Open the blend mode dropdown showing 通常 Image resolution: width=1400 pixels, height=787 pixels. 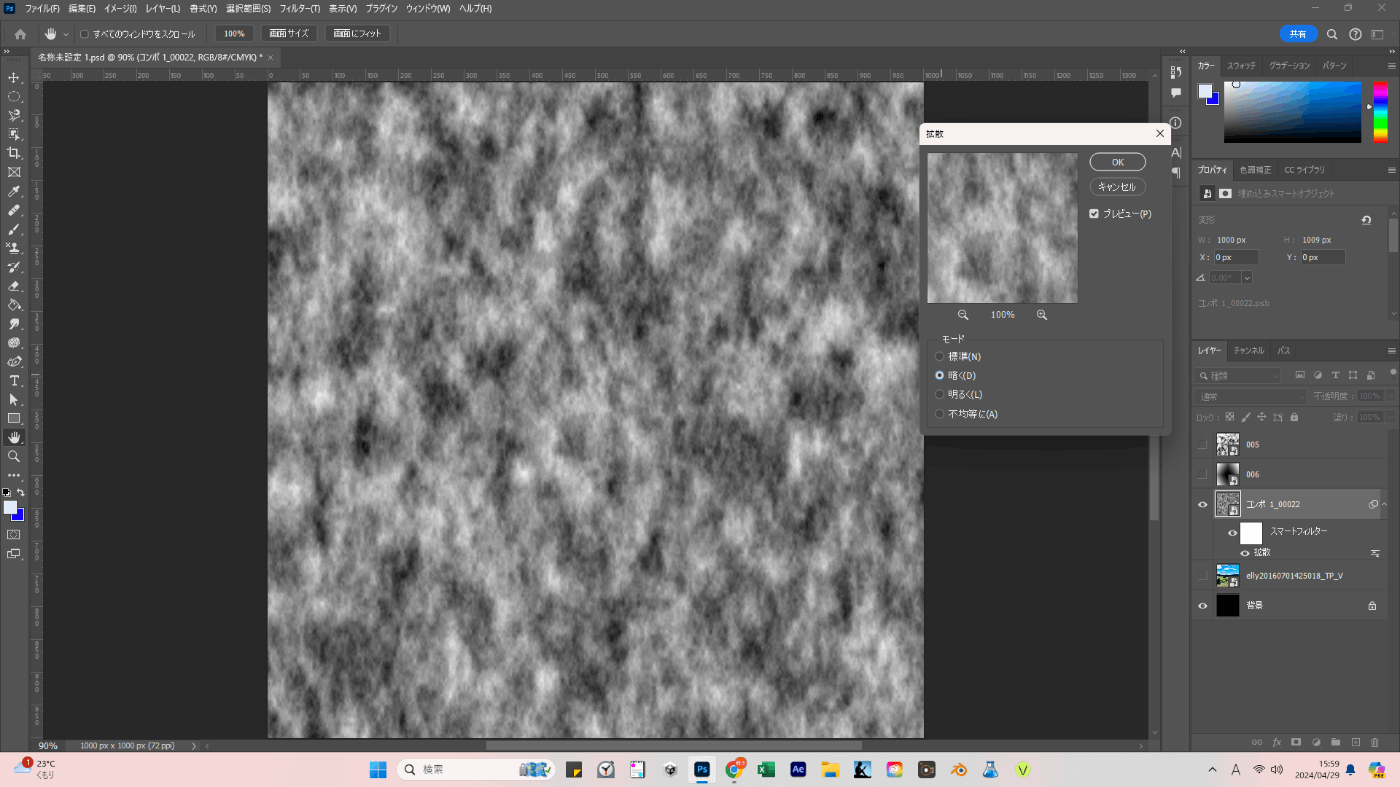[1250, 397]
